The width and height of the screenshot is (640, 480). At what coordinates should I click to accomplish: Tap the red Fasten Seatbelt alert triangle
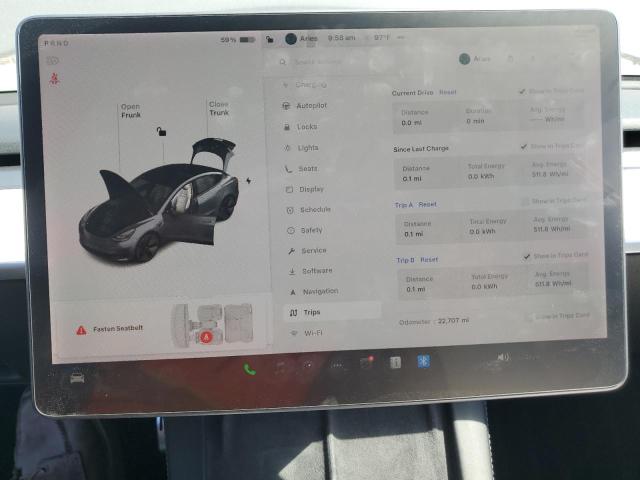coord(81,330)
